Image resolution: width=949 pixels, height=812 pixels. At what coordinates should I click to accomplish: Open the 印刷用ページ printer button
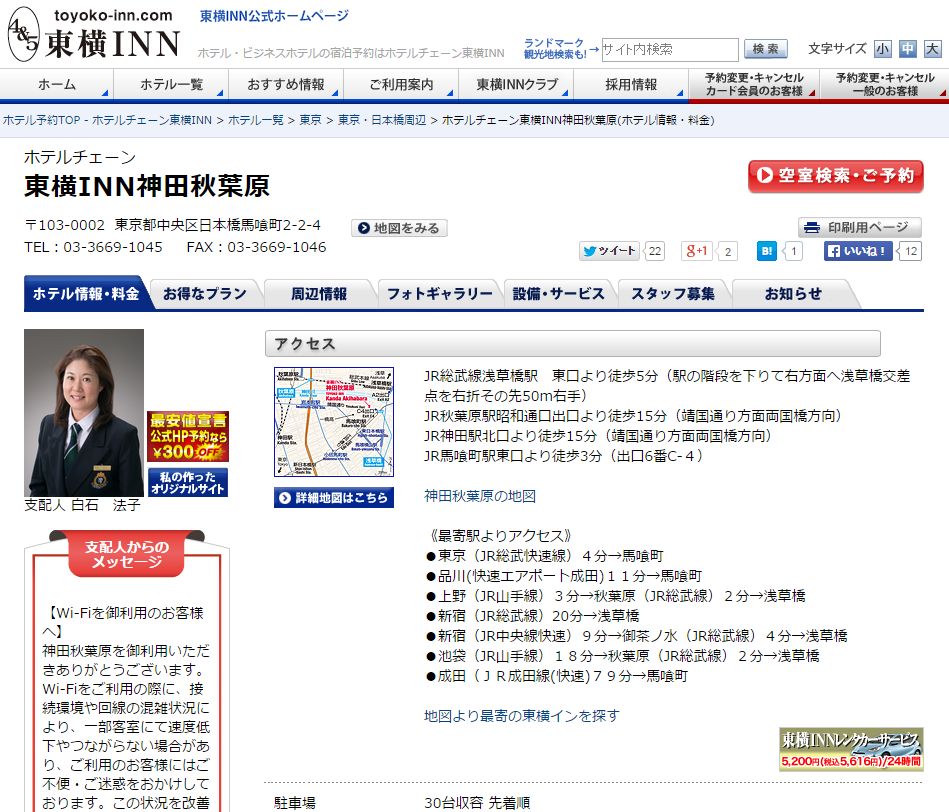(x=859, y=228)
